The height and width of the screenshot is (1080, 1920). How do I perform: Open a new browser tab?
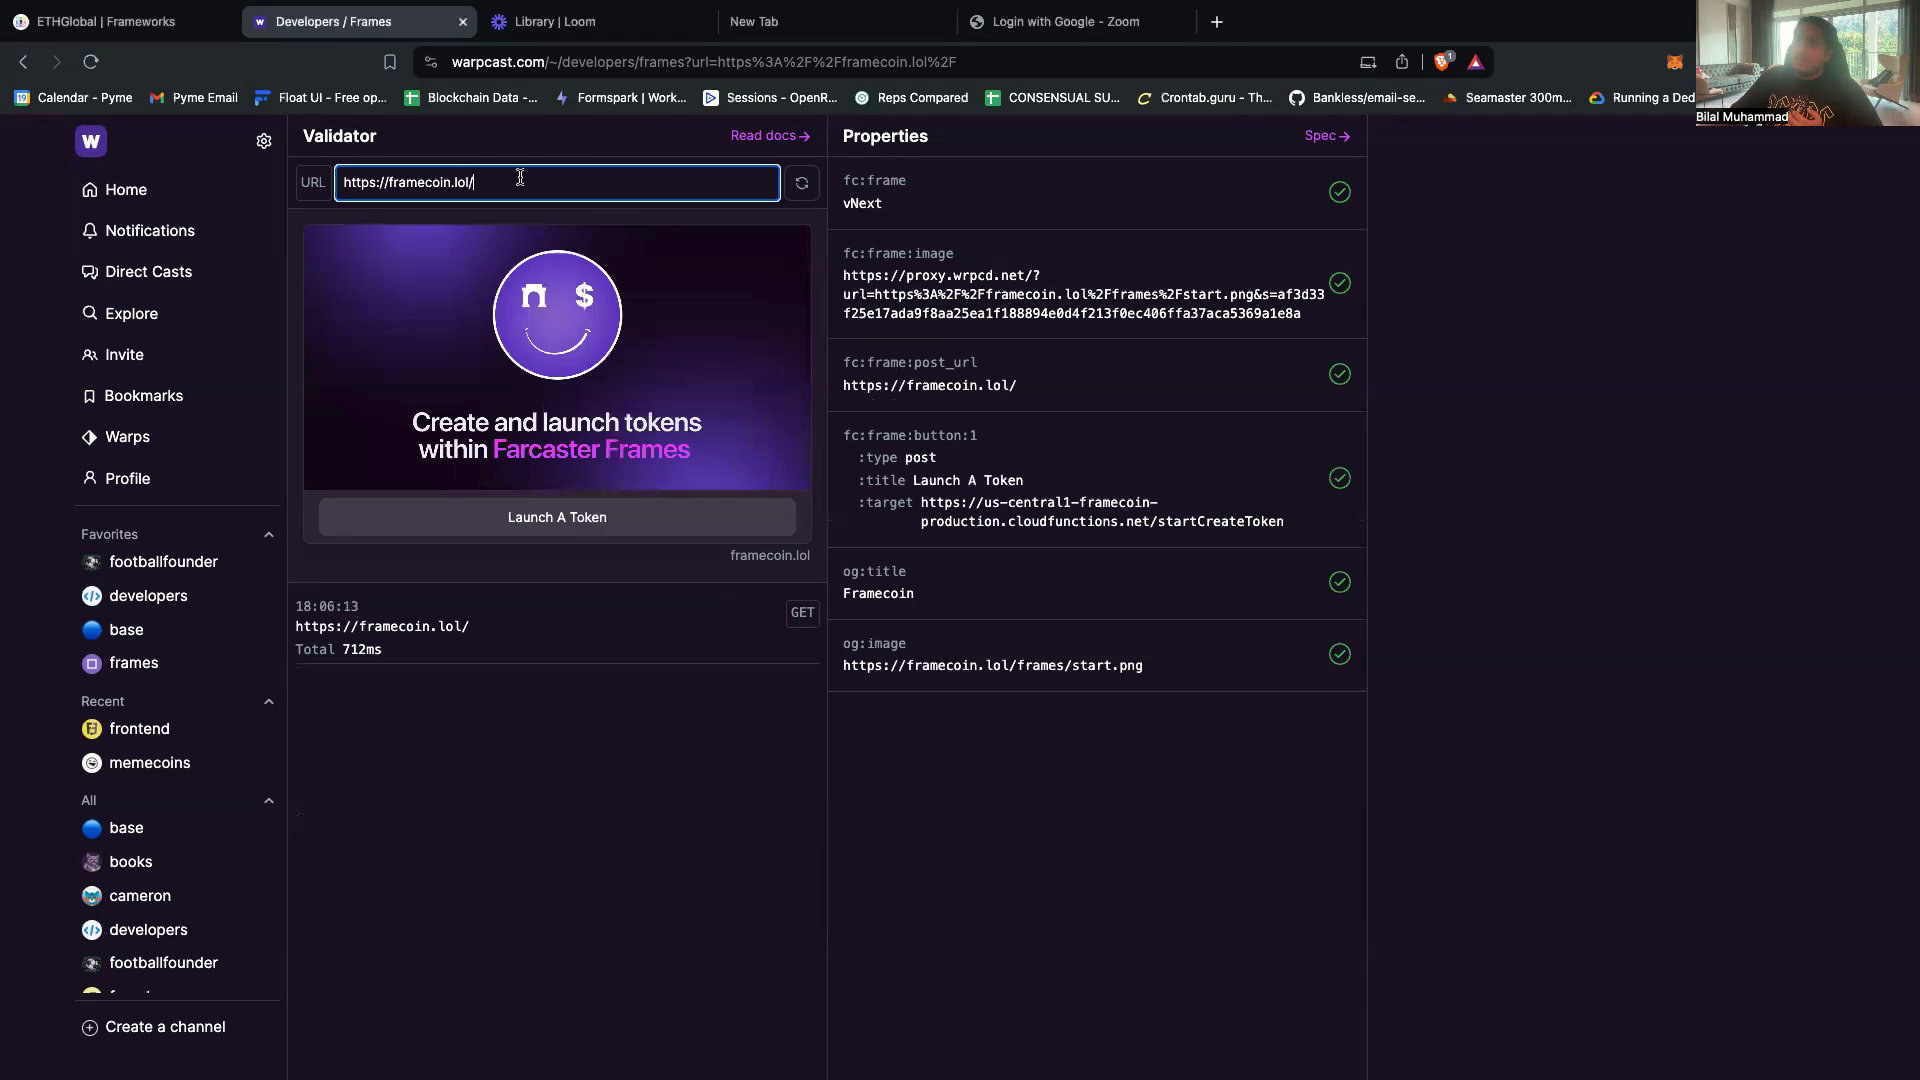tap(1217, 21)
